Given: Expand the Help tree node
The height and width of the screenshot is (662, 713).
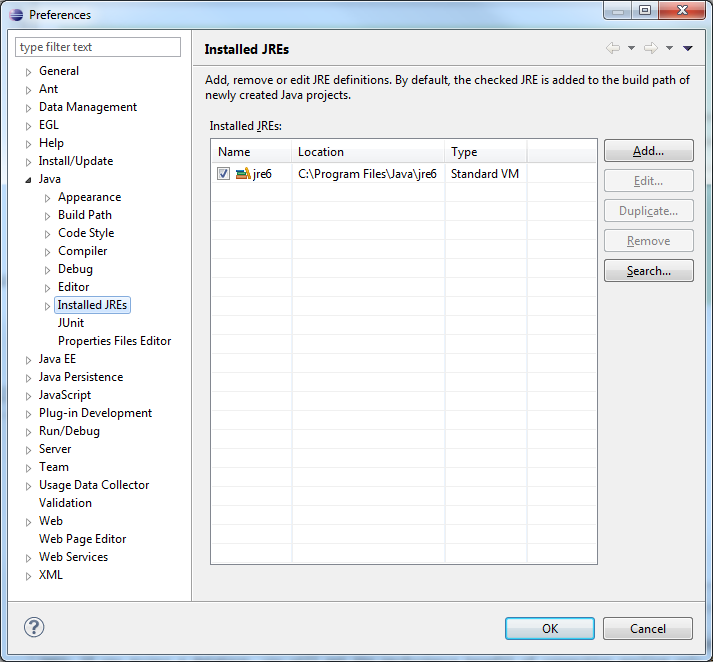Looking at the screenshot, I should pyautogui.click(x=28, y=144).
